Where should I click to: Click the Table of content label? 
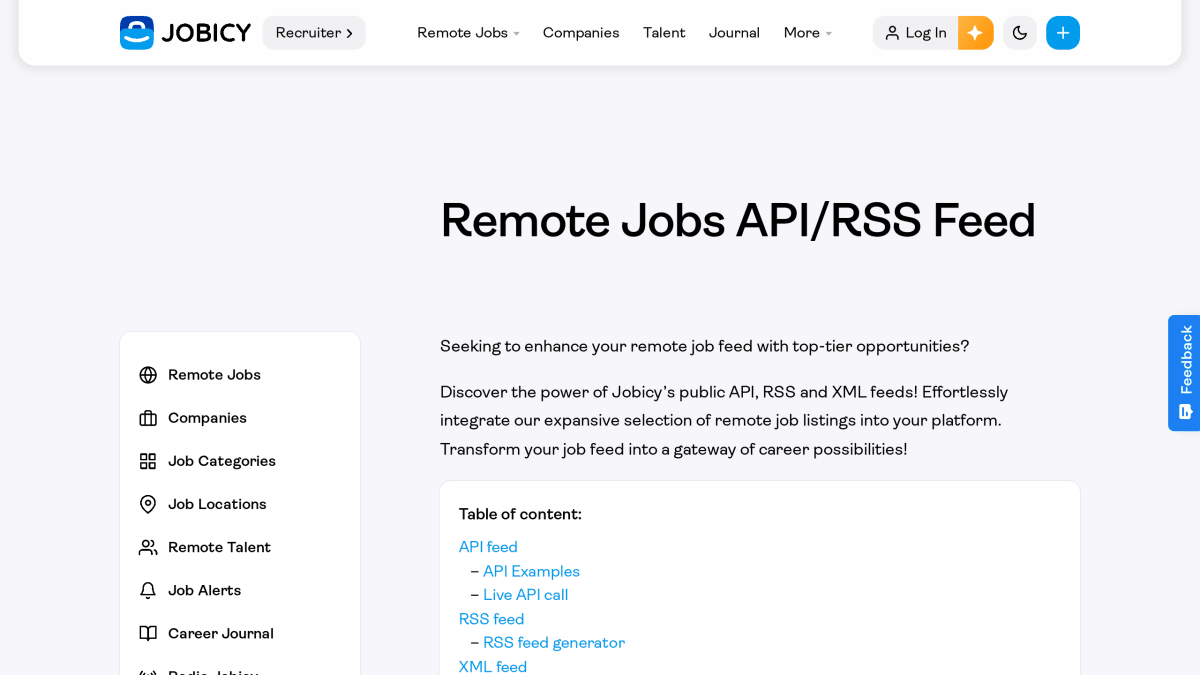pos(520,514)
